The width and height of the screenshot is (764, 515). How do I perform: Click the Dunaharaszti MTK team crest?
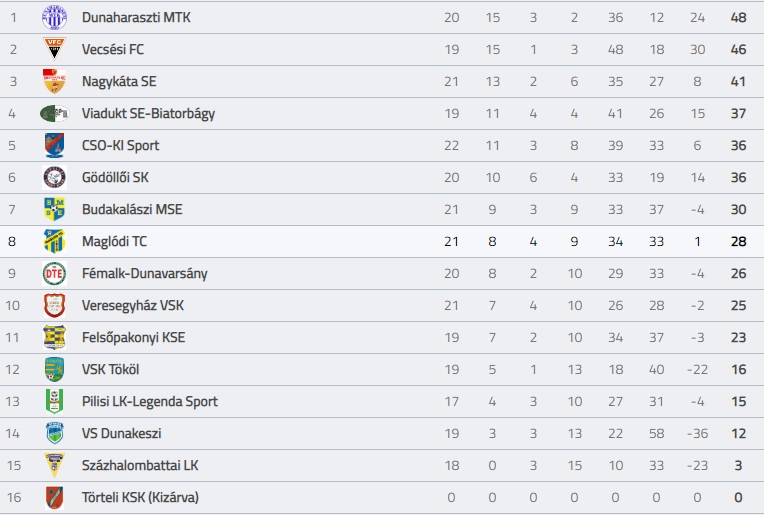[x=54, y=18]
